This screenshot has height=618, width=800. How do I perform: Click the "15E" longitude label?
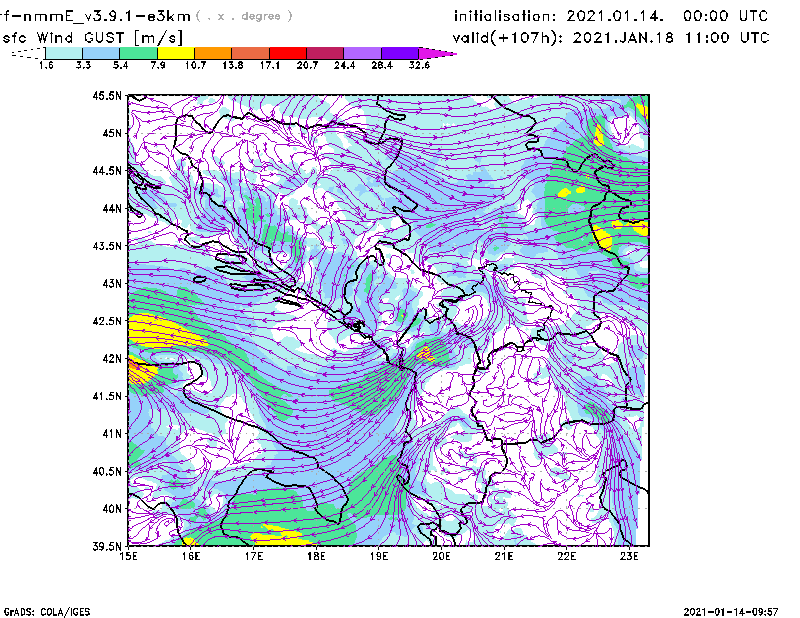click(x=128, y=556)
